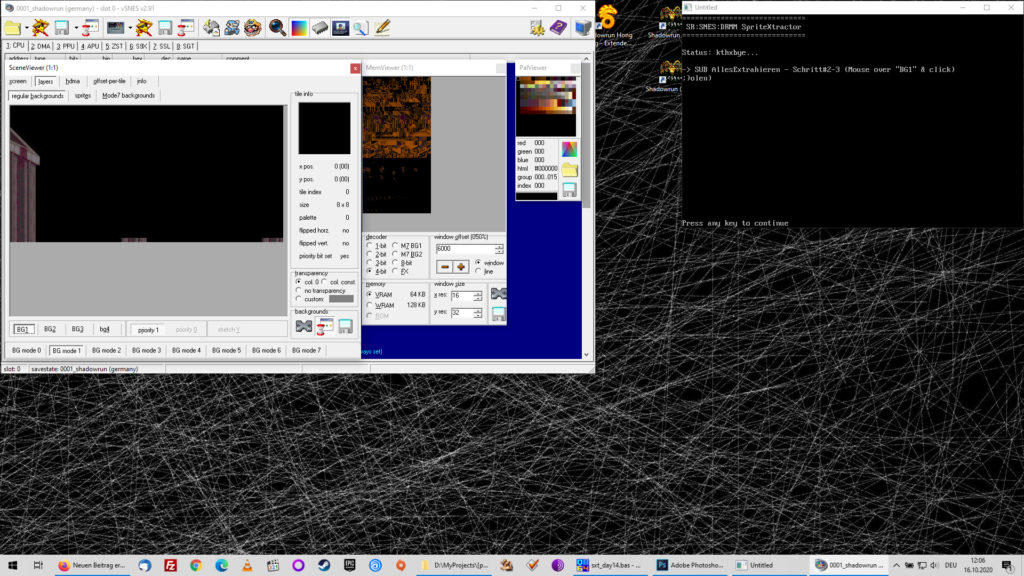Click the SNES cartridge icon in toolbar
Image resolution: width=1024 pixels, height=576 pixels.
click(116, 27)
